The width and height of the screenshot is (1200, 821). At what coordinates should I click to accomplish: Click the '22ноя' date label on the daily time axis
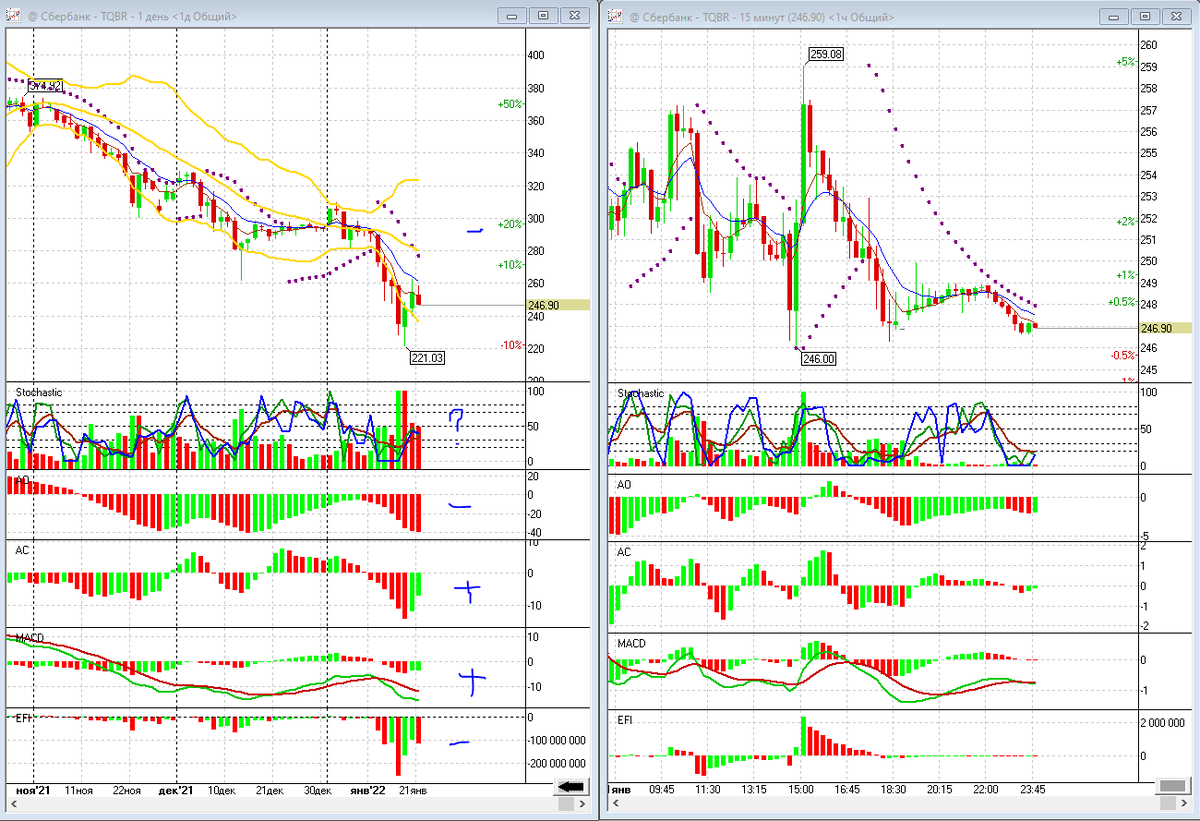click(x=125, y=790)
